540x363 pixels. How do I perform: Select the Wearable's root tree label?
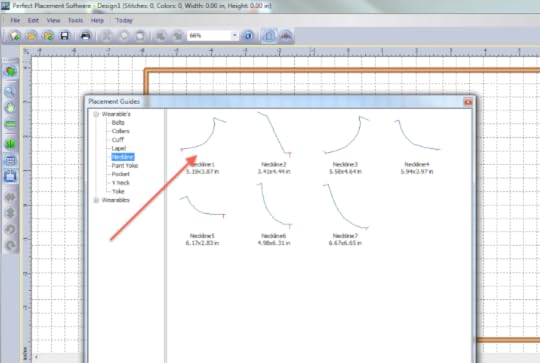(x=116, y=114)
